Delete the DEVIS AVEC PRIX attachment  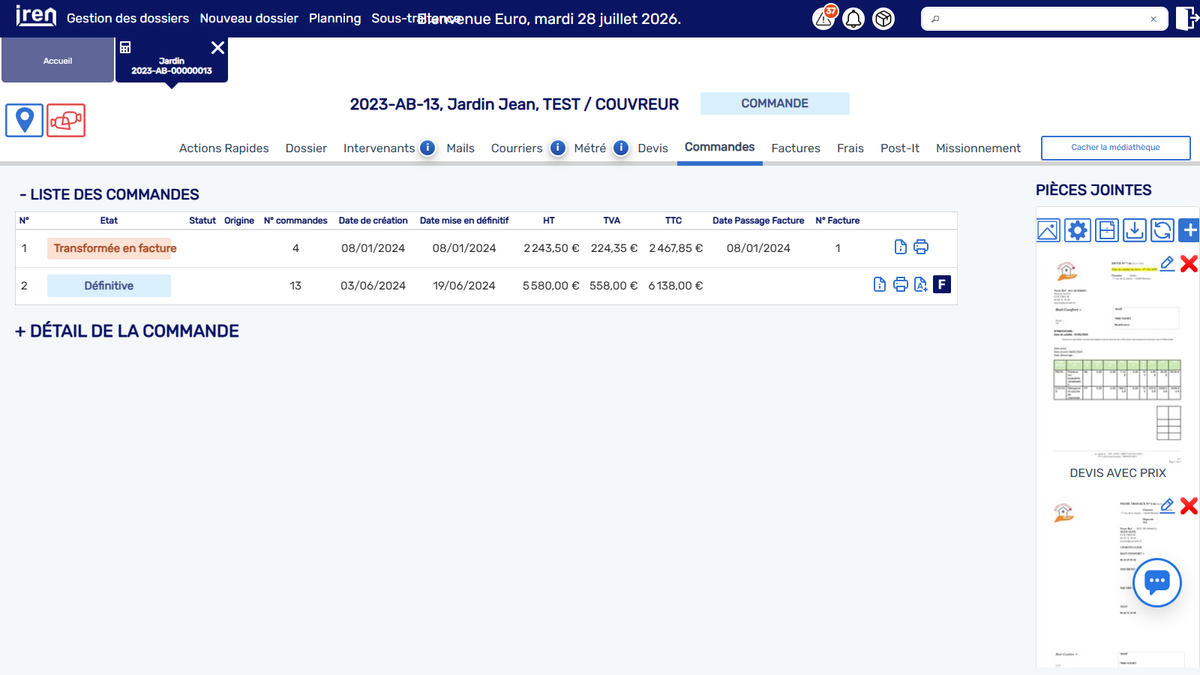(1189, 264)
